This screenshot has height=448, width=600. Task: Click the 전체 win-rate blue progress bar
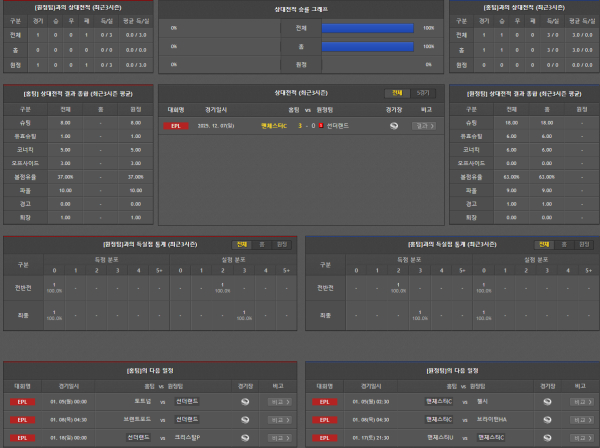(365, 28)
